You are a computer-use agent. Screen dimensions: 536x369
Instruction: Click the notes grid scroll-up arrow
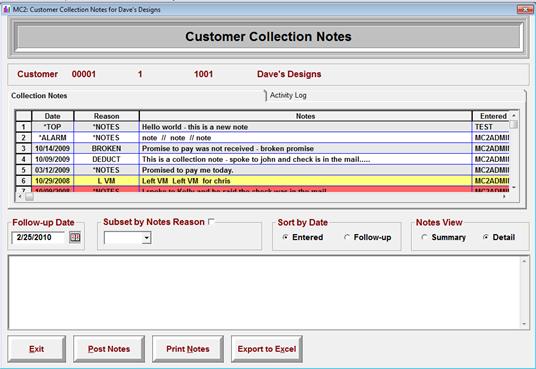[x=513, y=116]
